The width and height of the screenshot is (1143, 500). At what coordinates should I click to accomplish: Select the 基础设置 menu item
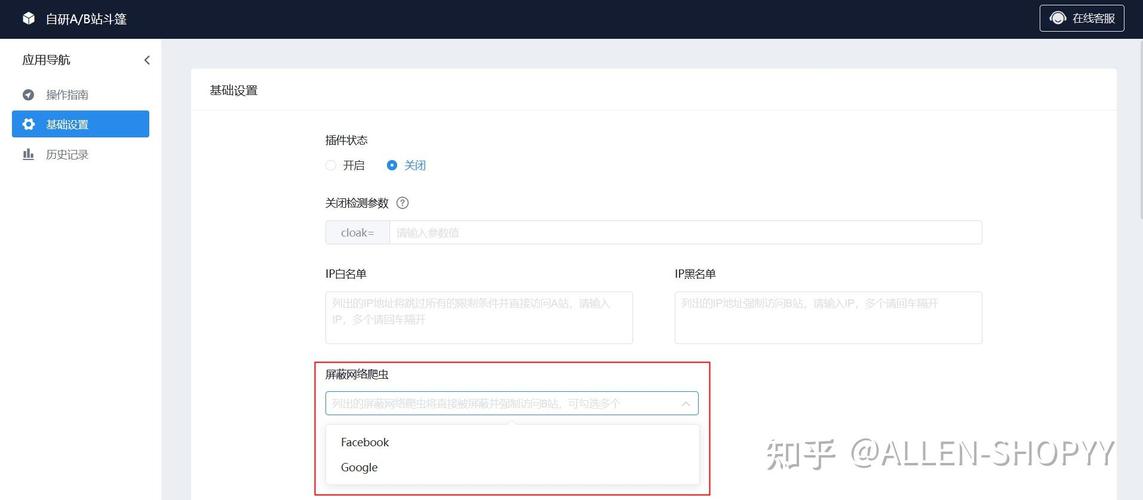pos(80,124)
